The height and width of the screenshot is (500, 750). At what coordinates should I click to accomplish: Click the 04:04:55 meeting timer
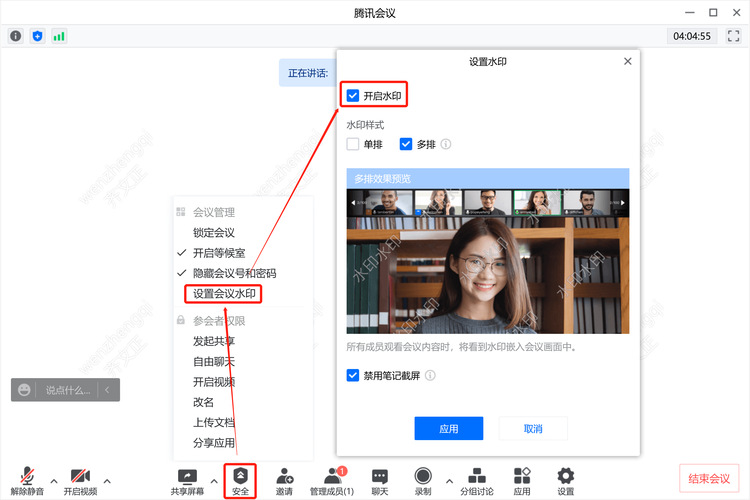[692, 36]
